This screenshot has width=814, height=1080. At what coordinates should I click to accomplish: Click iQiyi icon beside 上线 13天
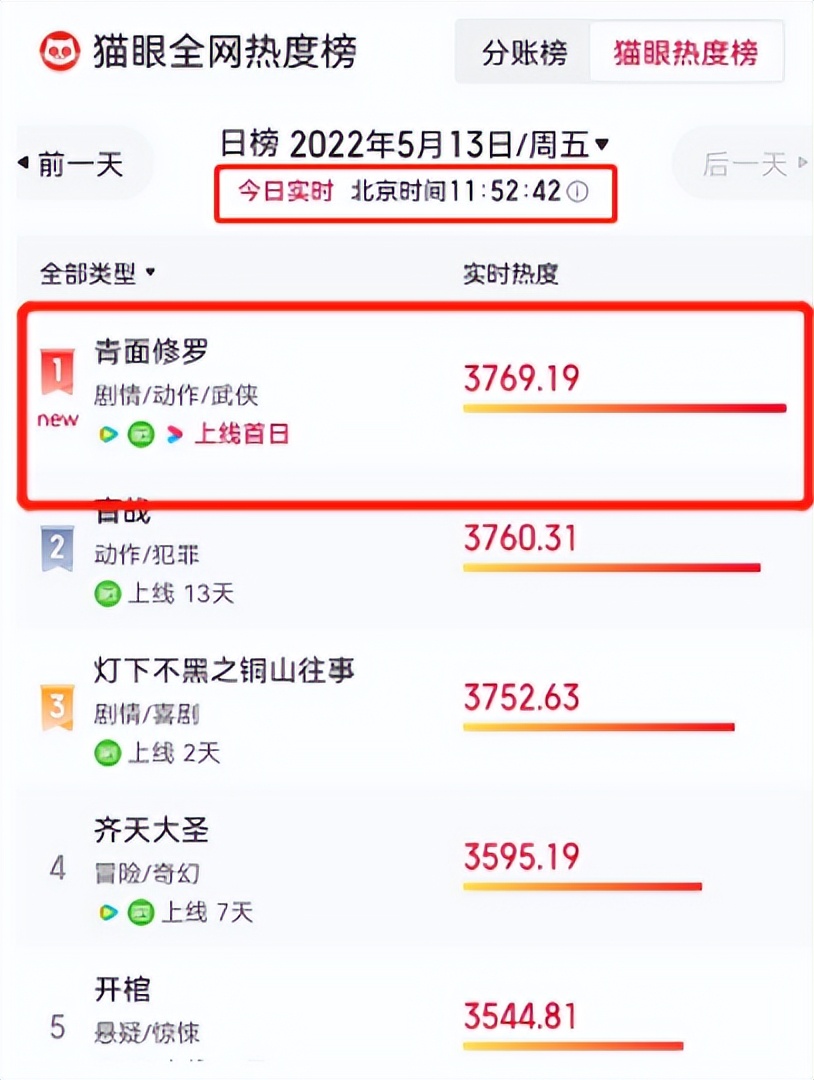(107, 594)
